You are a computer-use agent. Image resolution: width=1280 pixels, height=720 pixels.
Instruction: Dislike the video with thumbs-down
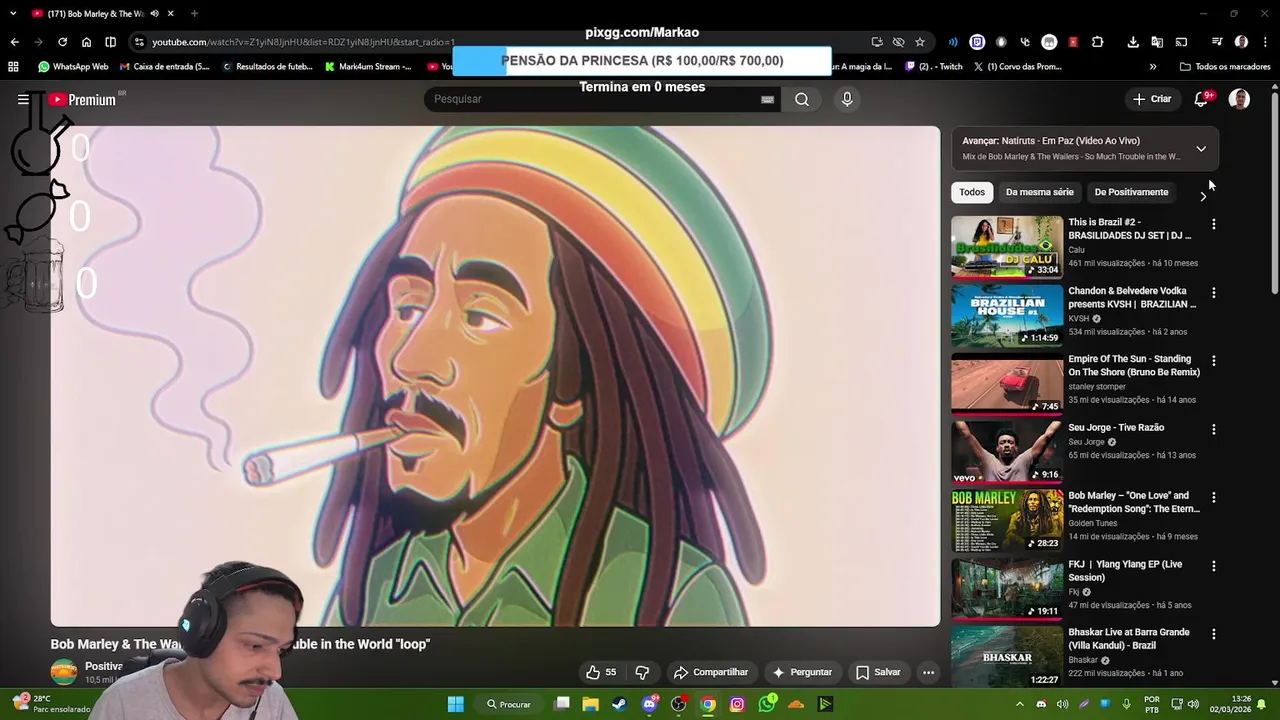tap(643, 672)
